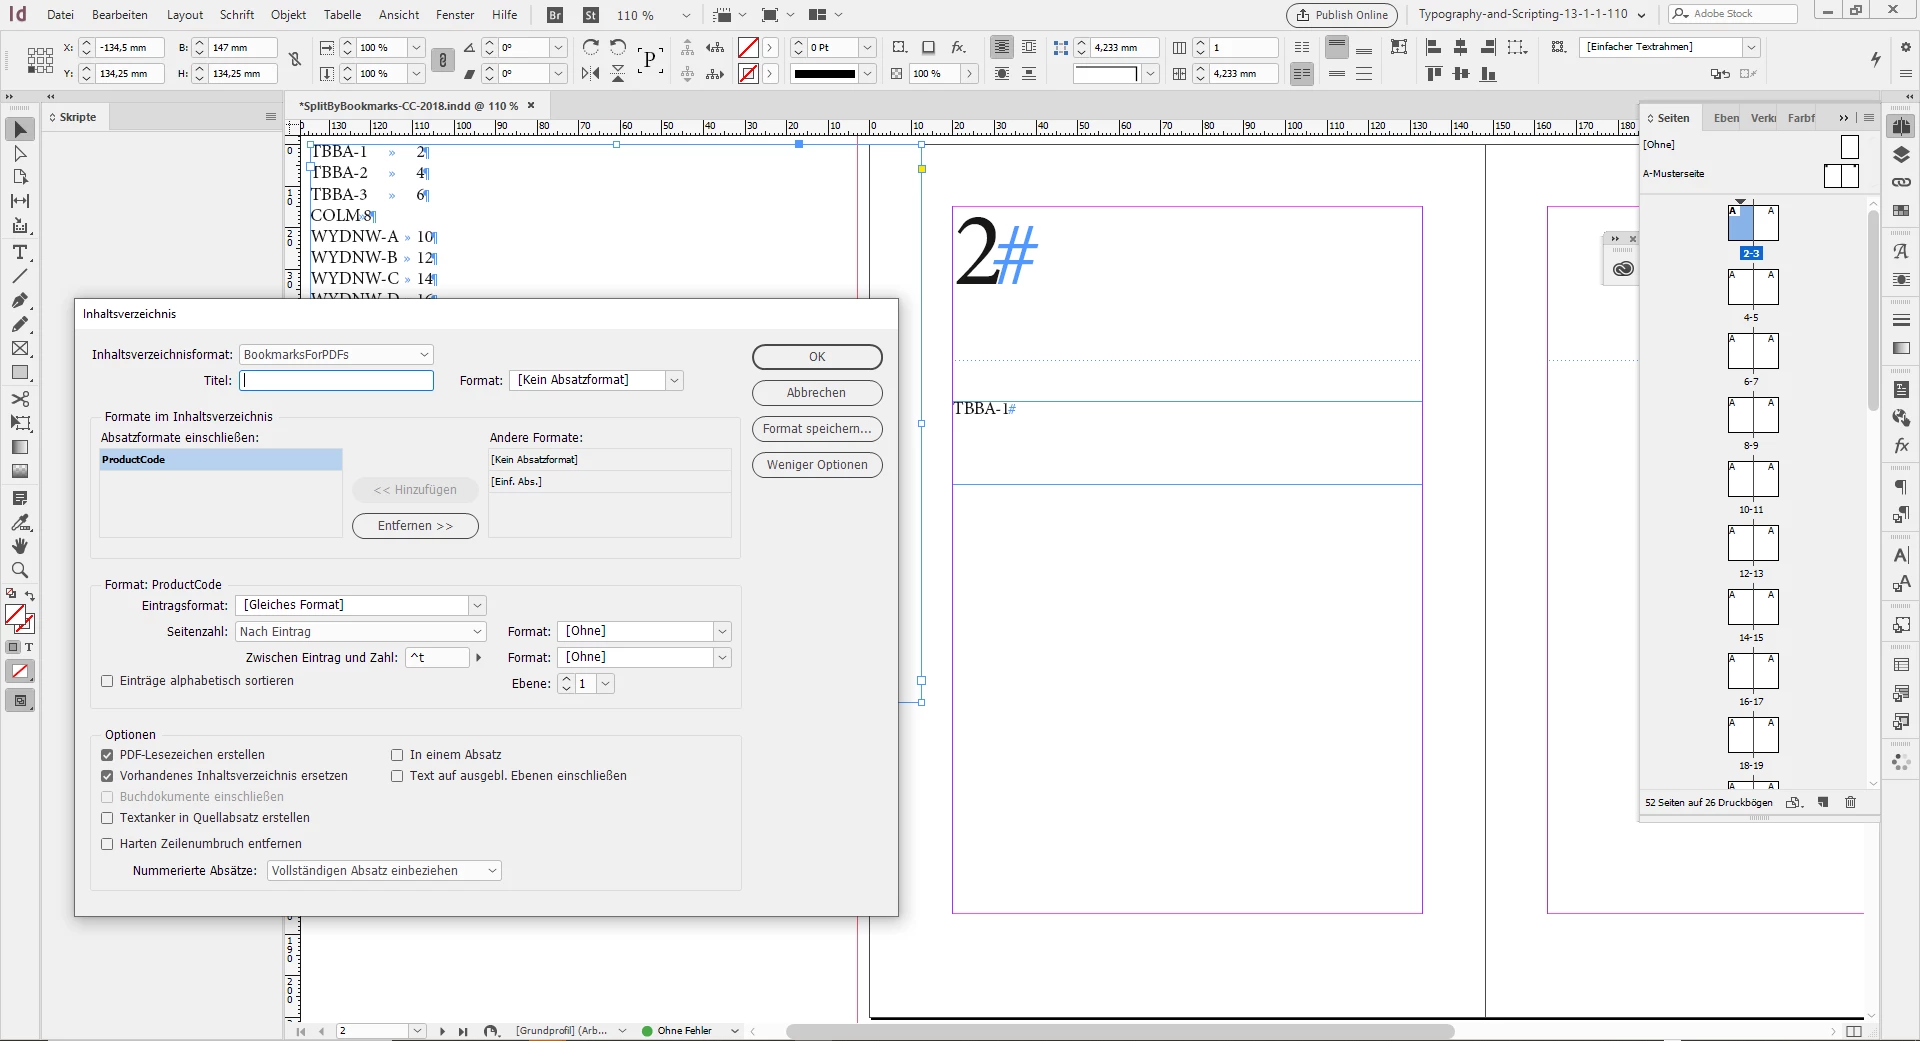Open the Effects fx panel icon
This screenshot has height=1041, width=1920.
(x=1901, y=445)
